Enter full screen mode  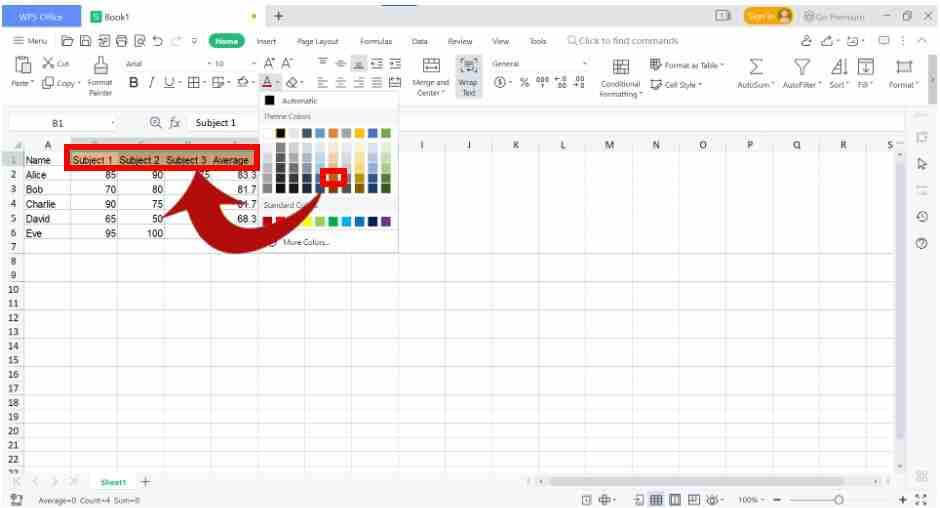click(921, 500)
